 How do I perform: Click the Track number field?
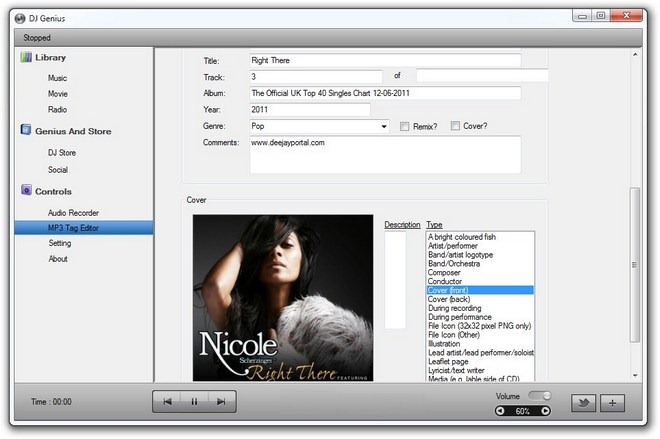[x=316, y=77]
